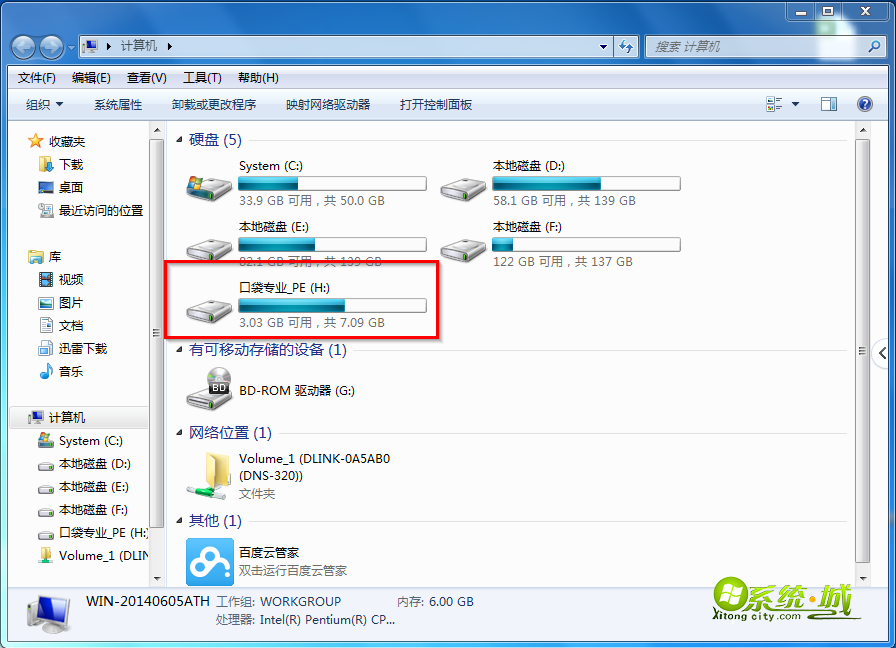Open the 百度云管家 cloud icon
896x648 pixels.
210,562
